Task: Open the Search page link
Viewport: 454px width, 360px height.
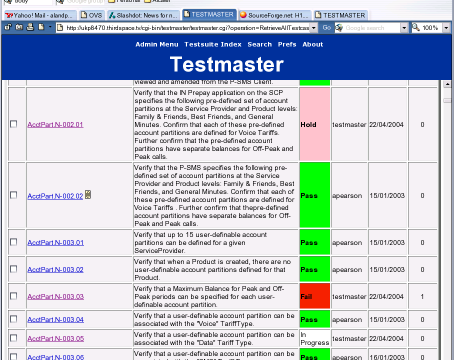Action: (260, 44)
